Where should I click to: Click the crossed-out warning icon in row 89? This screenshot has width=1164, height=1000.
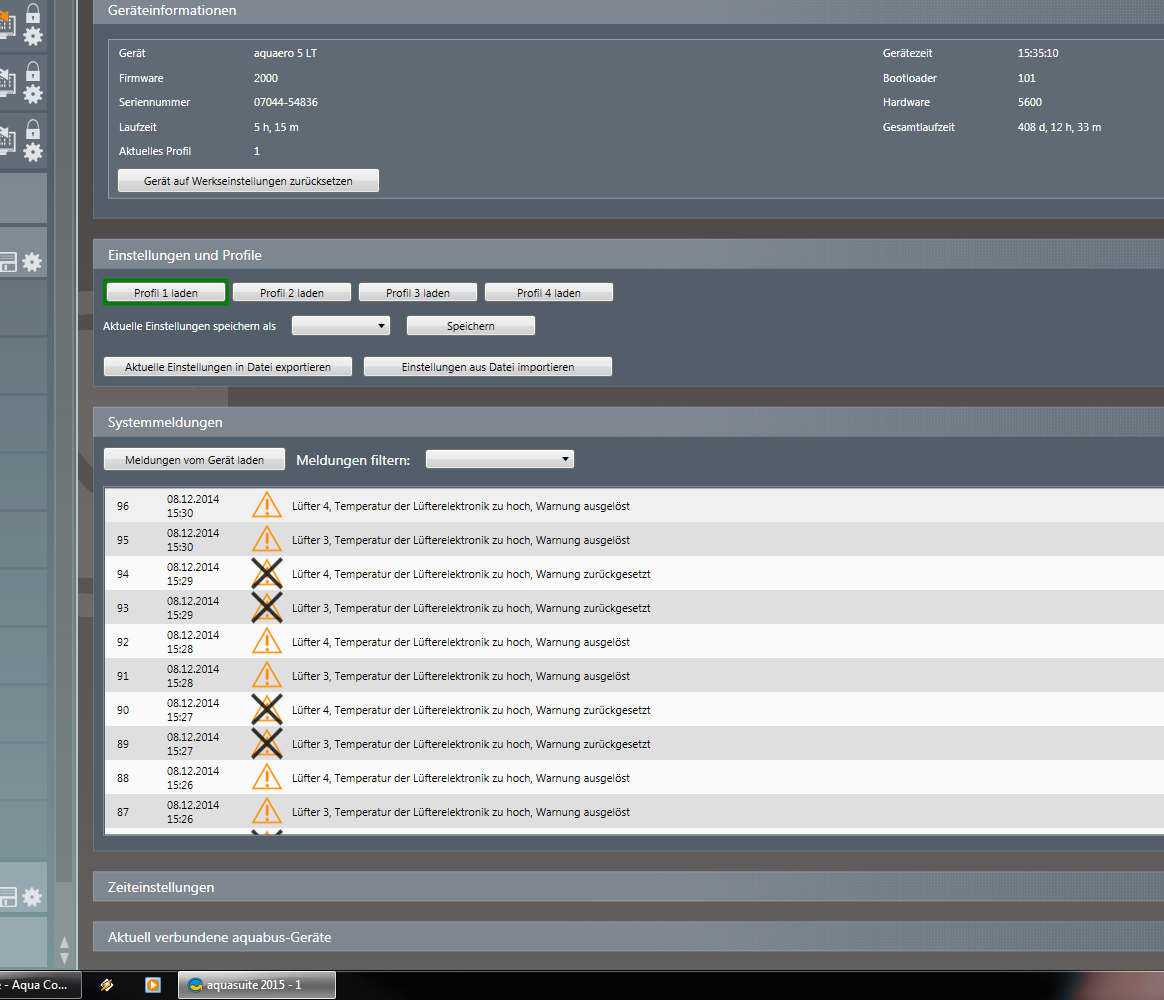click(267, 744)
